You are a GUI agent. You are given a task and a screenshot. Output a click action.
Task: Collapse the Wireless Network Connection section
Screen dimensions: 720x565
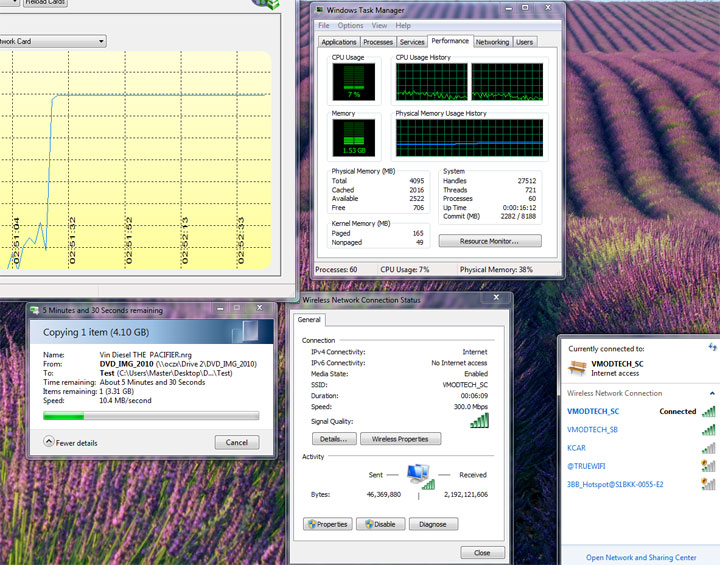(x=711, y=393)
